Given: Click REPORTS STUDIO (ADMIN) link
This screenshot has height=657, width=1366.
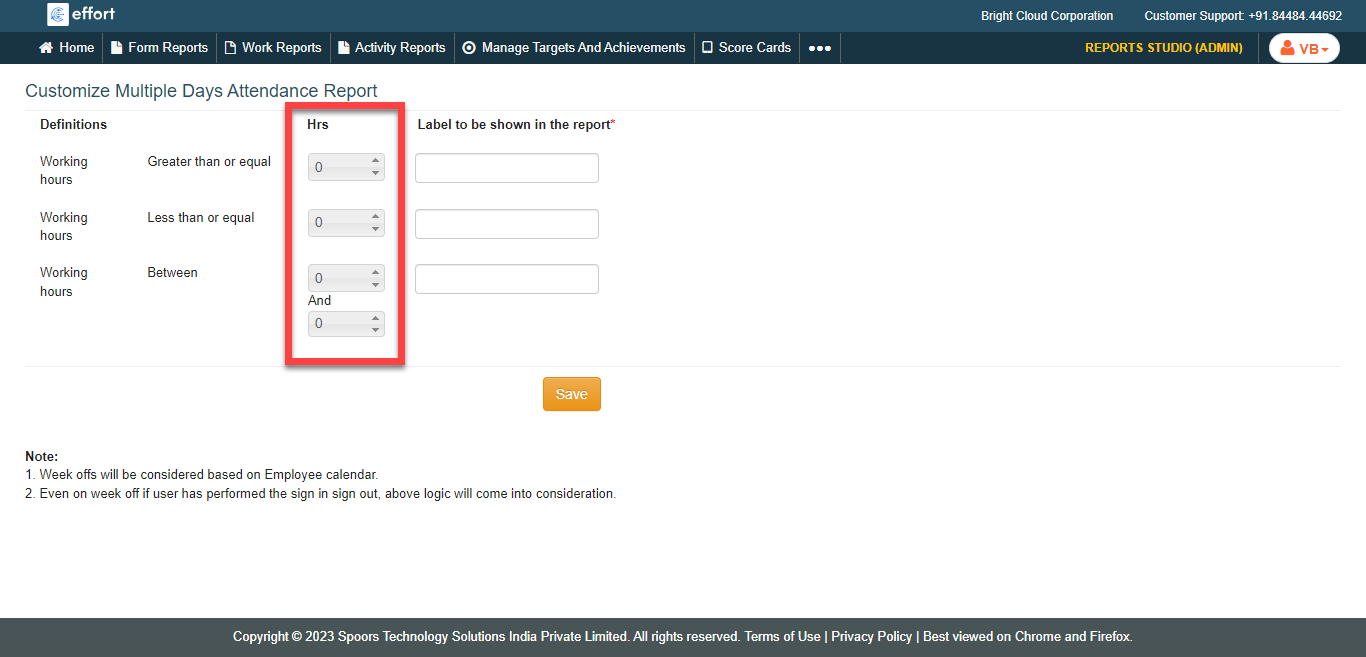Looking at the screenshot, I should tap(1163, 48).
